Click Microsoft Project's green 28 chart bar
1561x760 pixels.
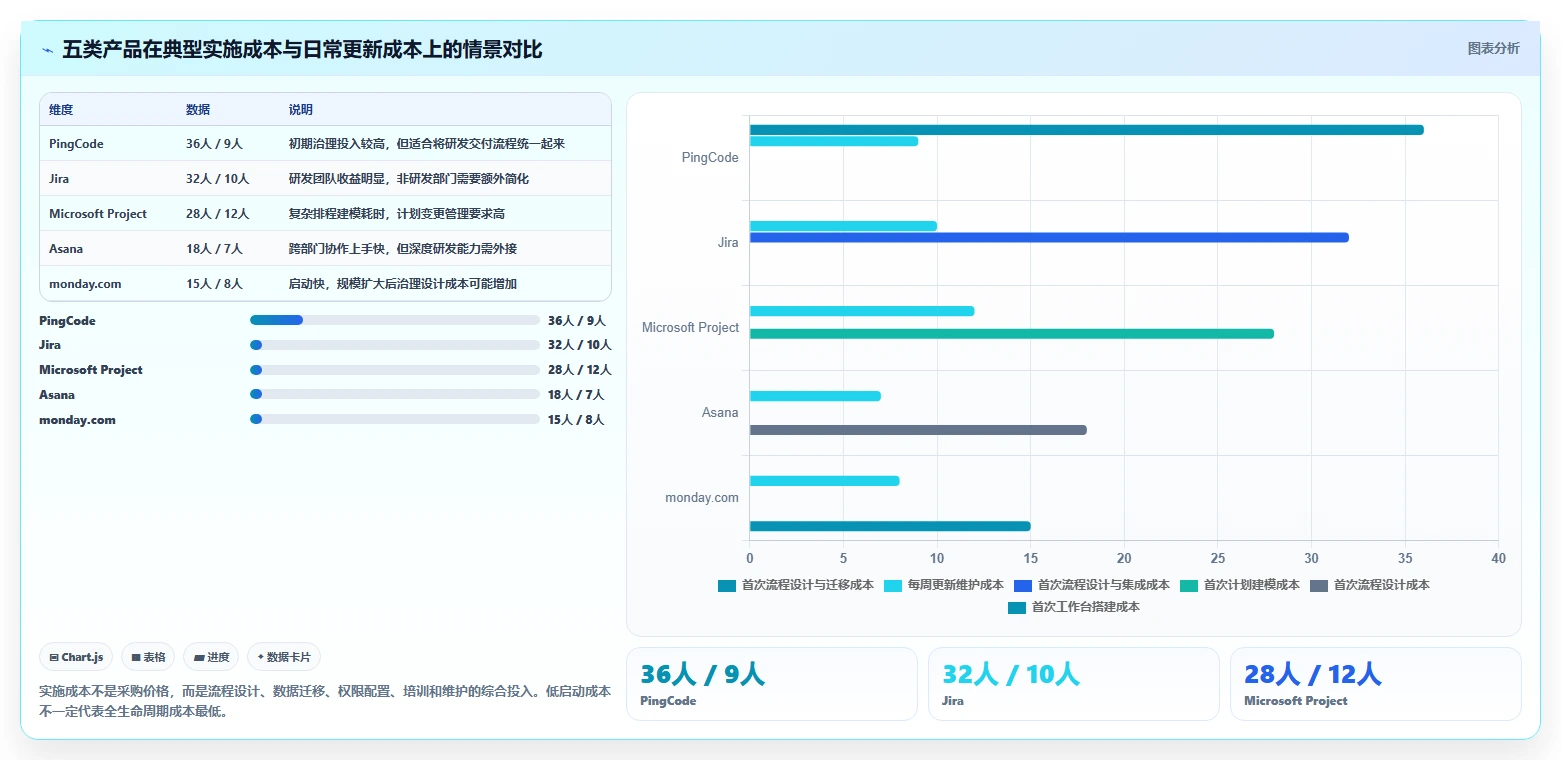(1012, 333)
